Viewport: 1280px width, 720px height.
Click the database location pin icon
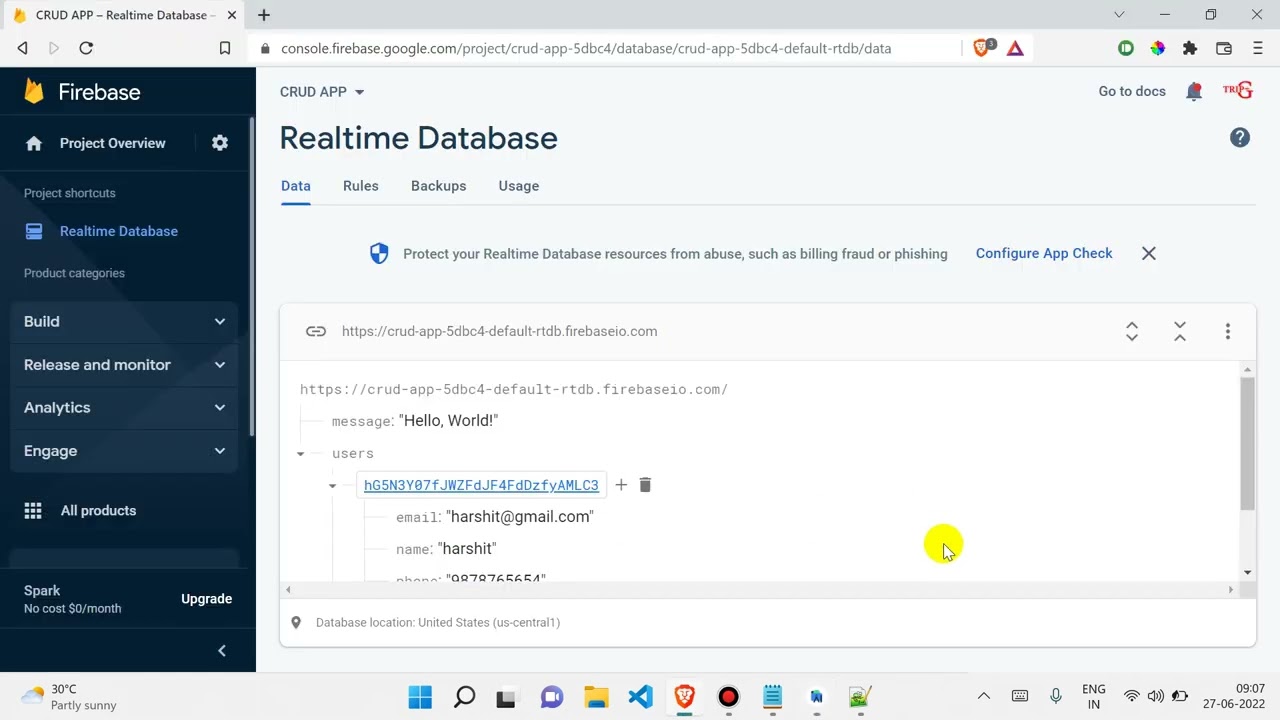296,622
